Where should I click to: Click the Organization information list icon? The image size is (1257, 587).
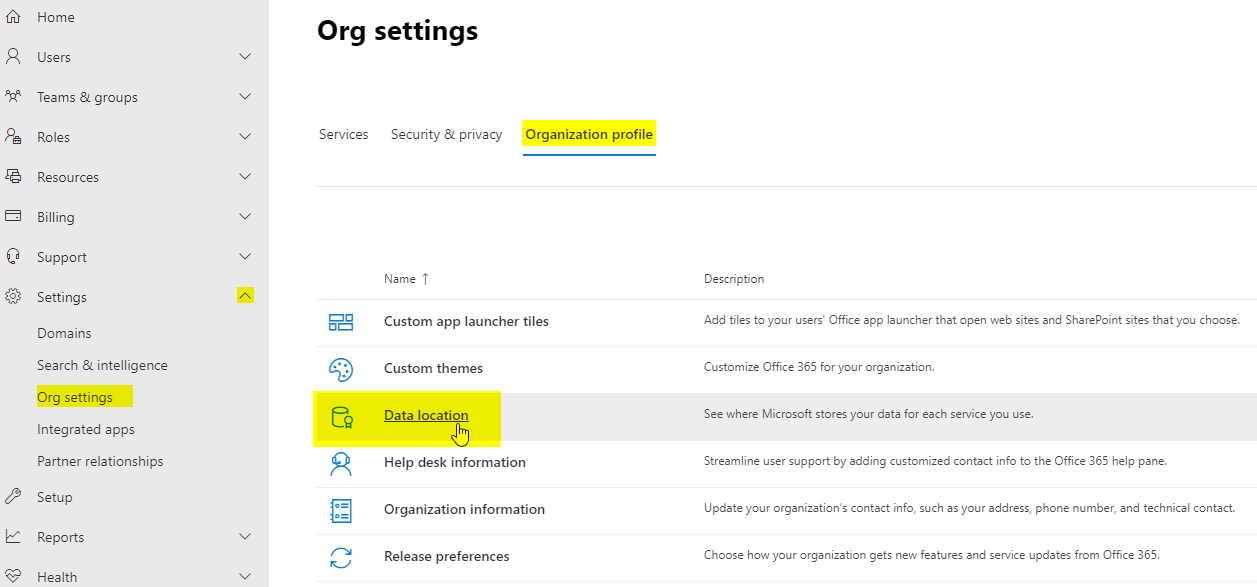[341, 510]
